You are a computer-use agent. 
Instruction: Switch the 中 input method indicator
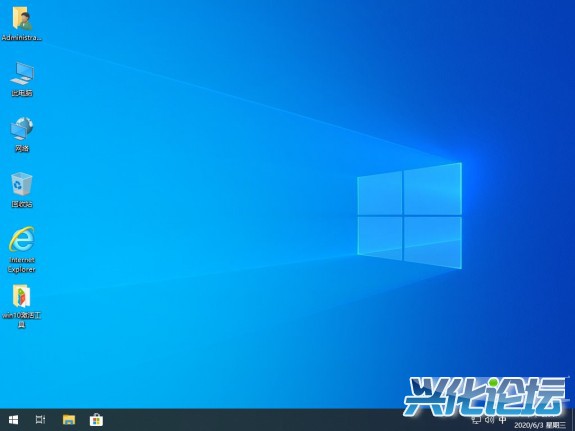pyautogui.click(x=502, y=419)
